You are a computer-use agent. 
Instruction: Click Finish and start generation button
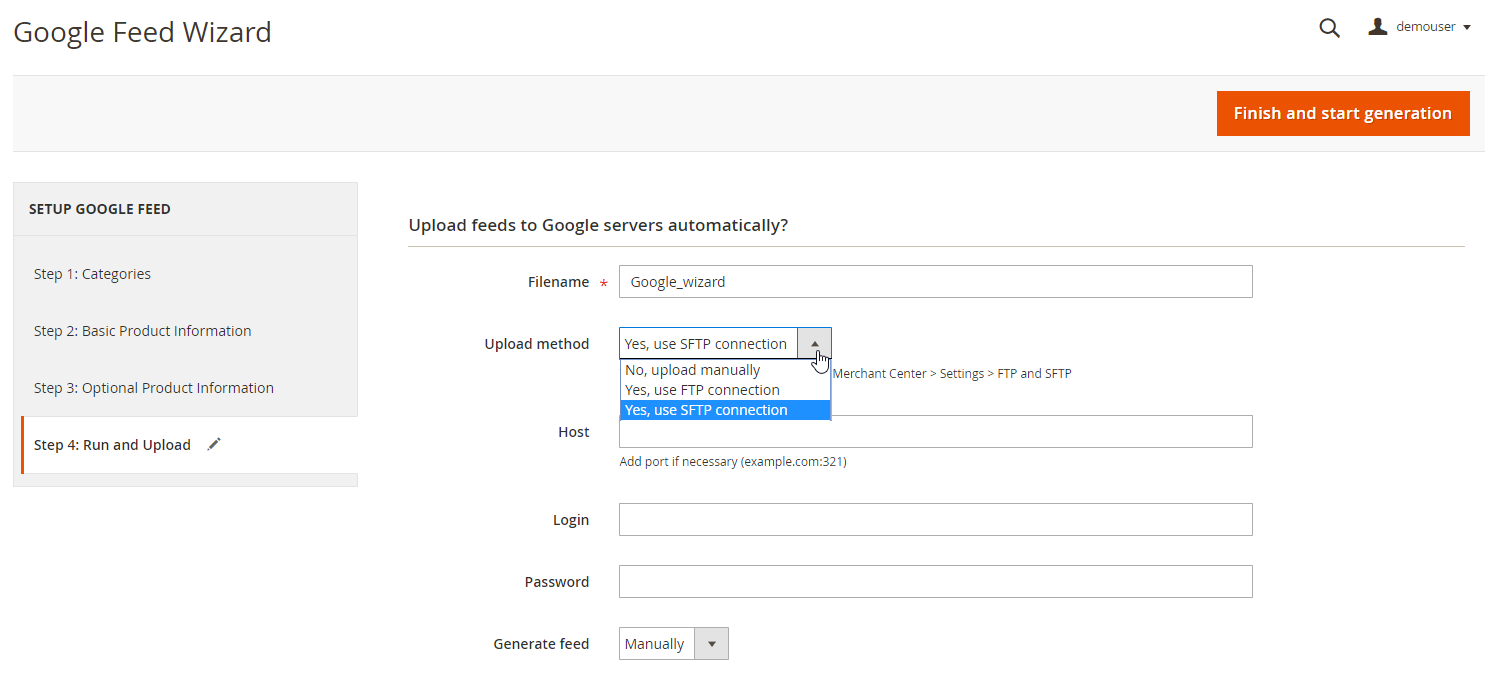[1343, 113]
